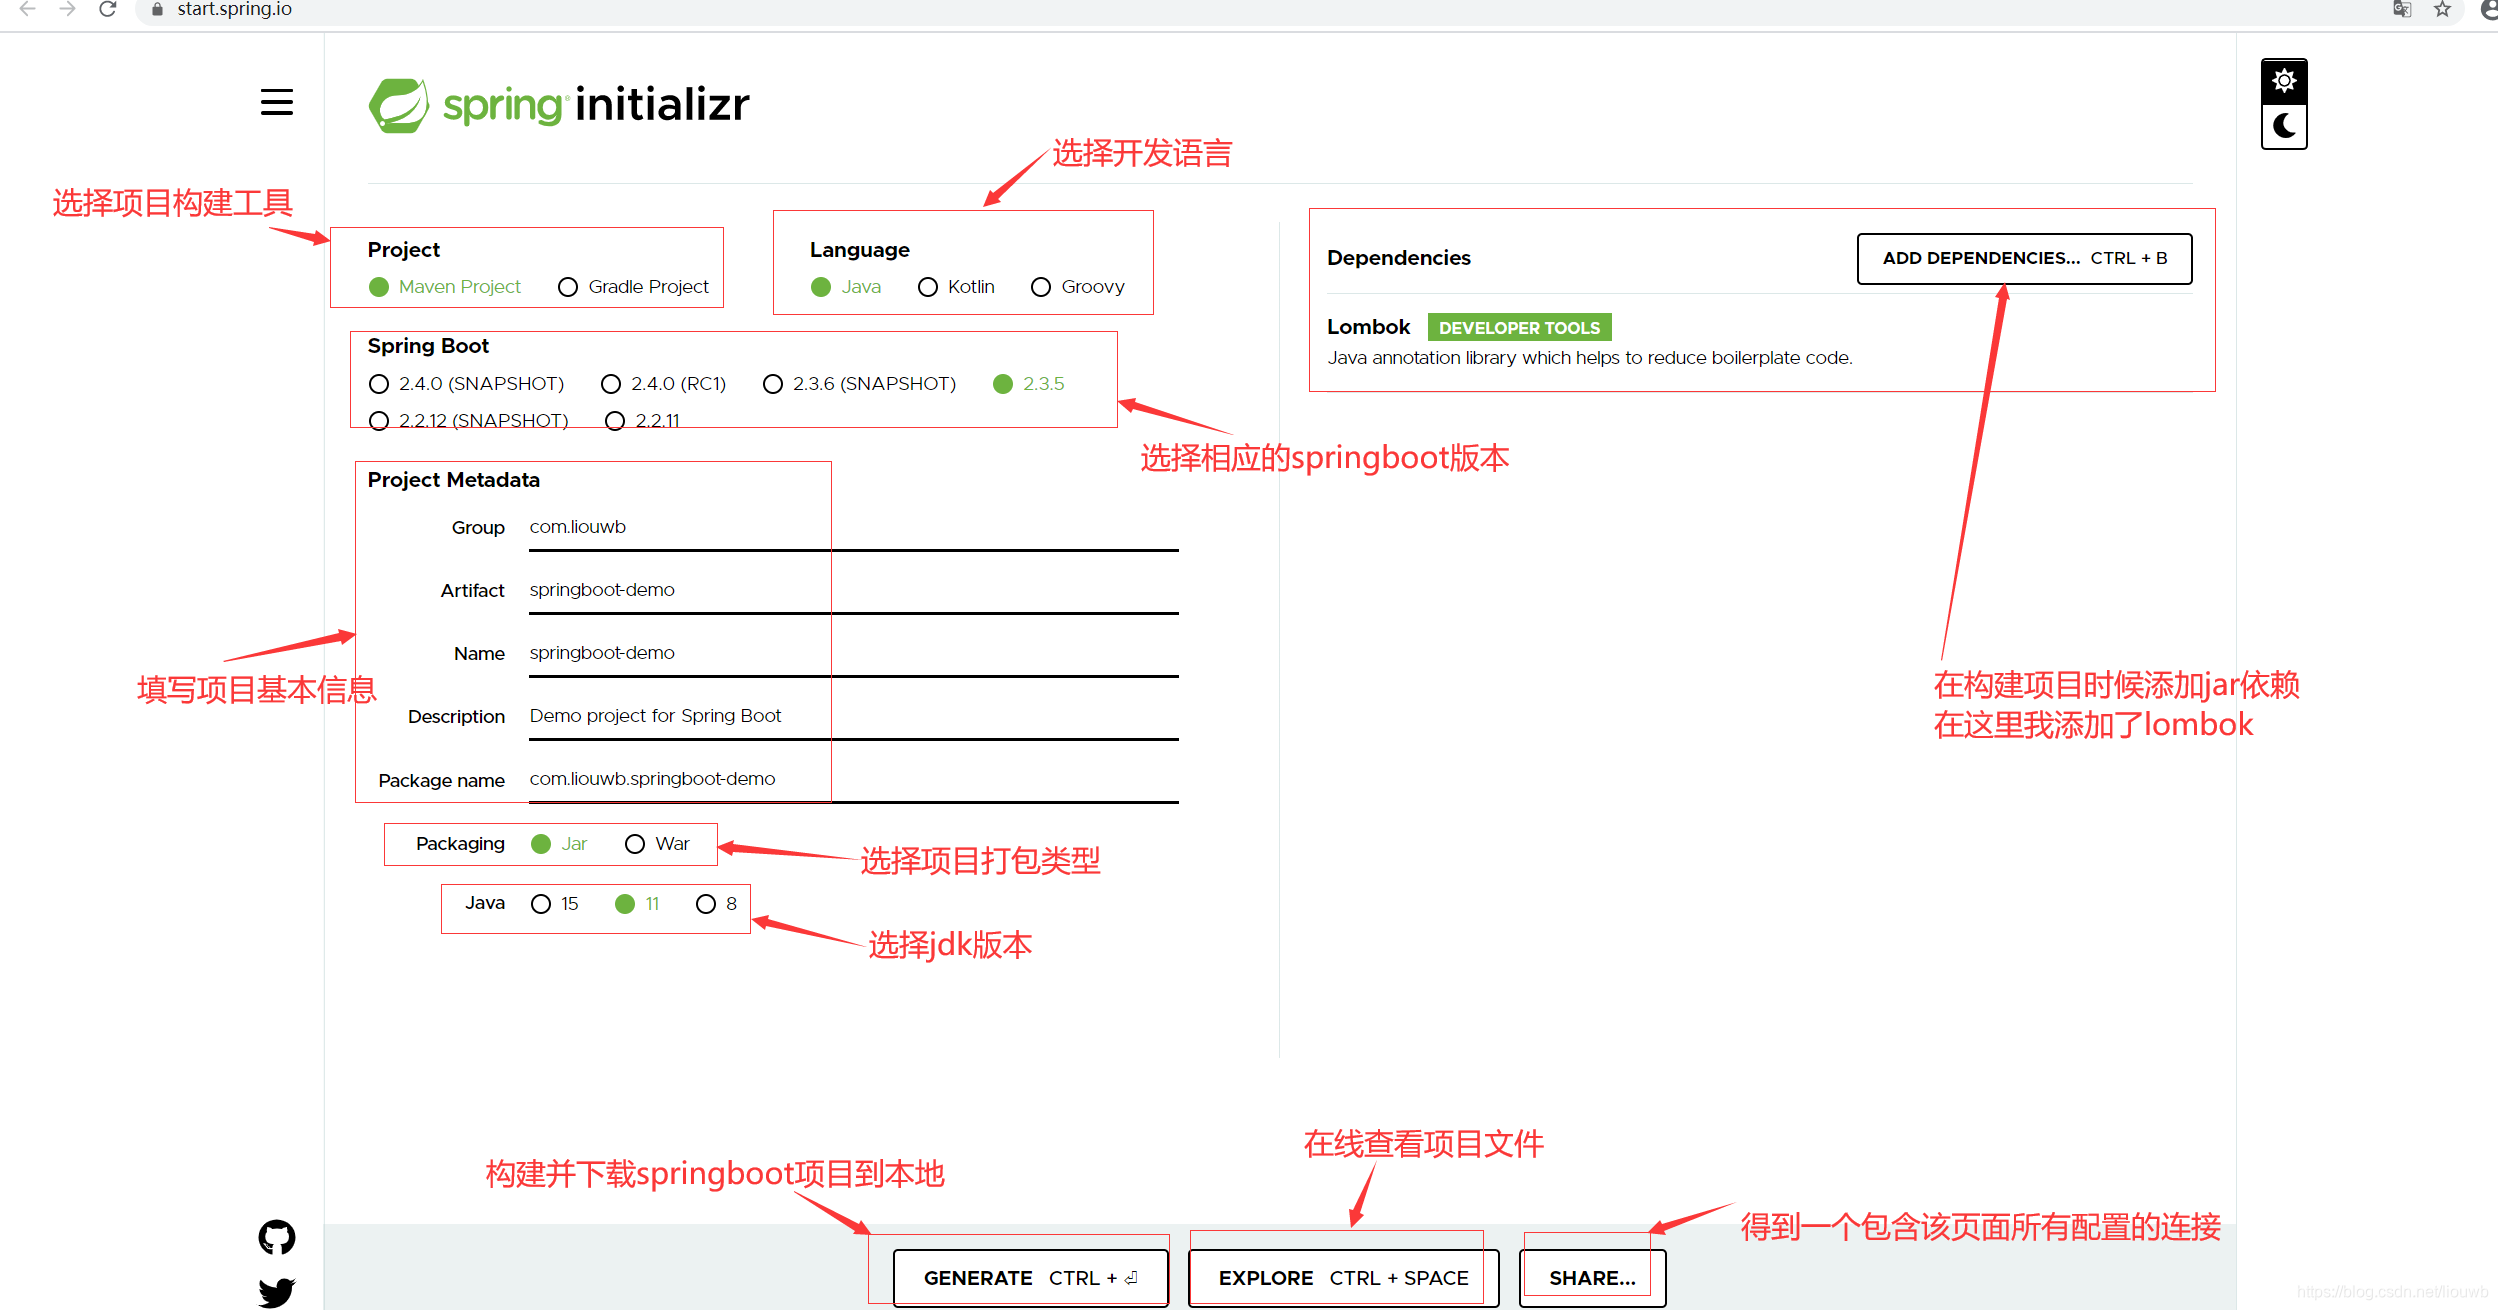2498x1310 pixels.
Task: Switch to dark theme moon icon
Action: [2284, 126]
